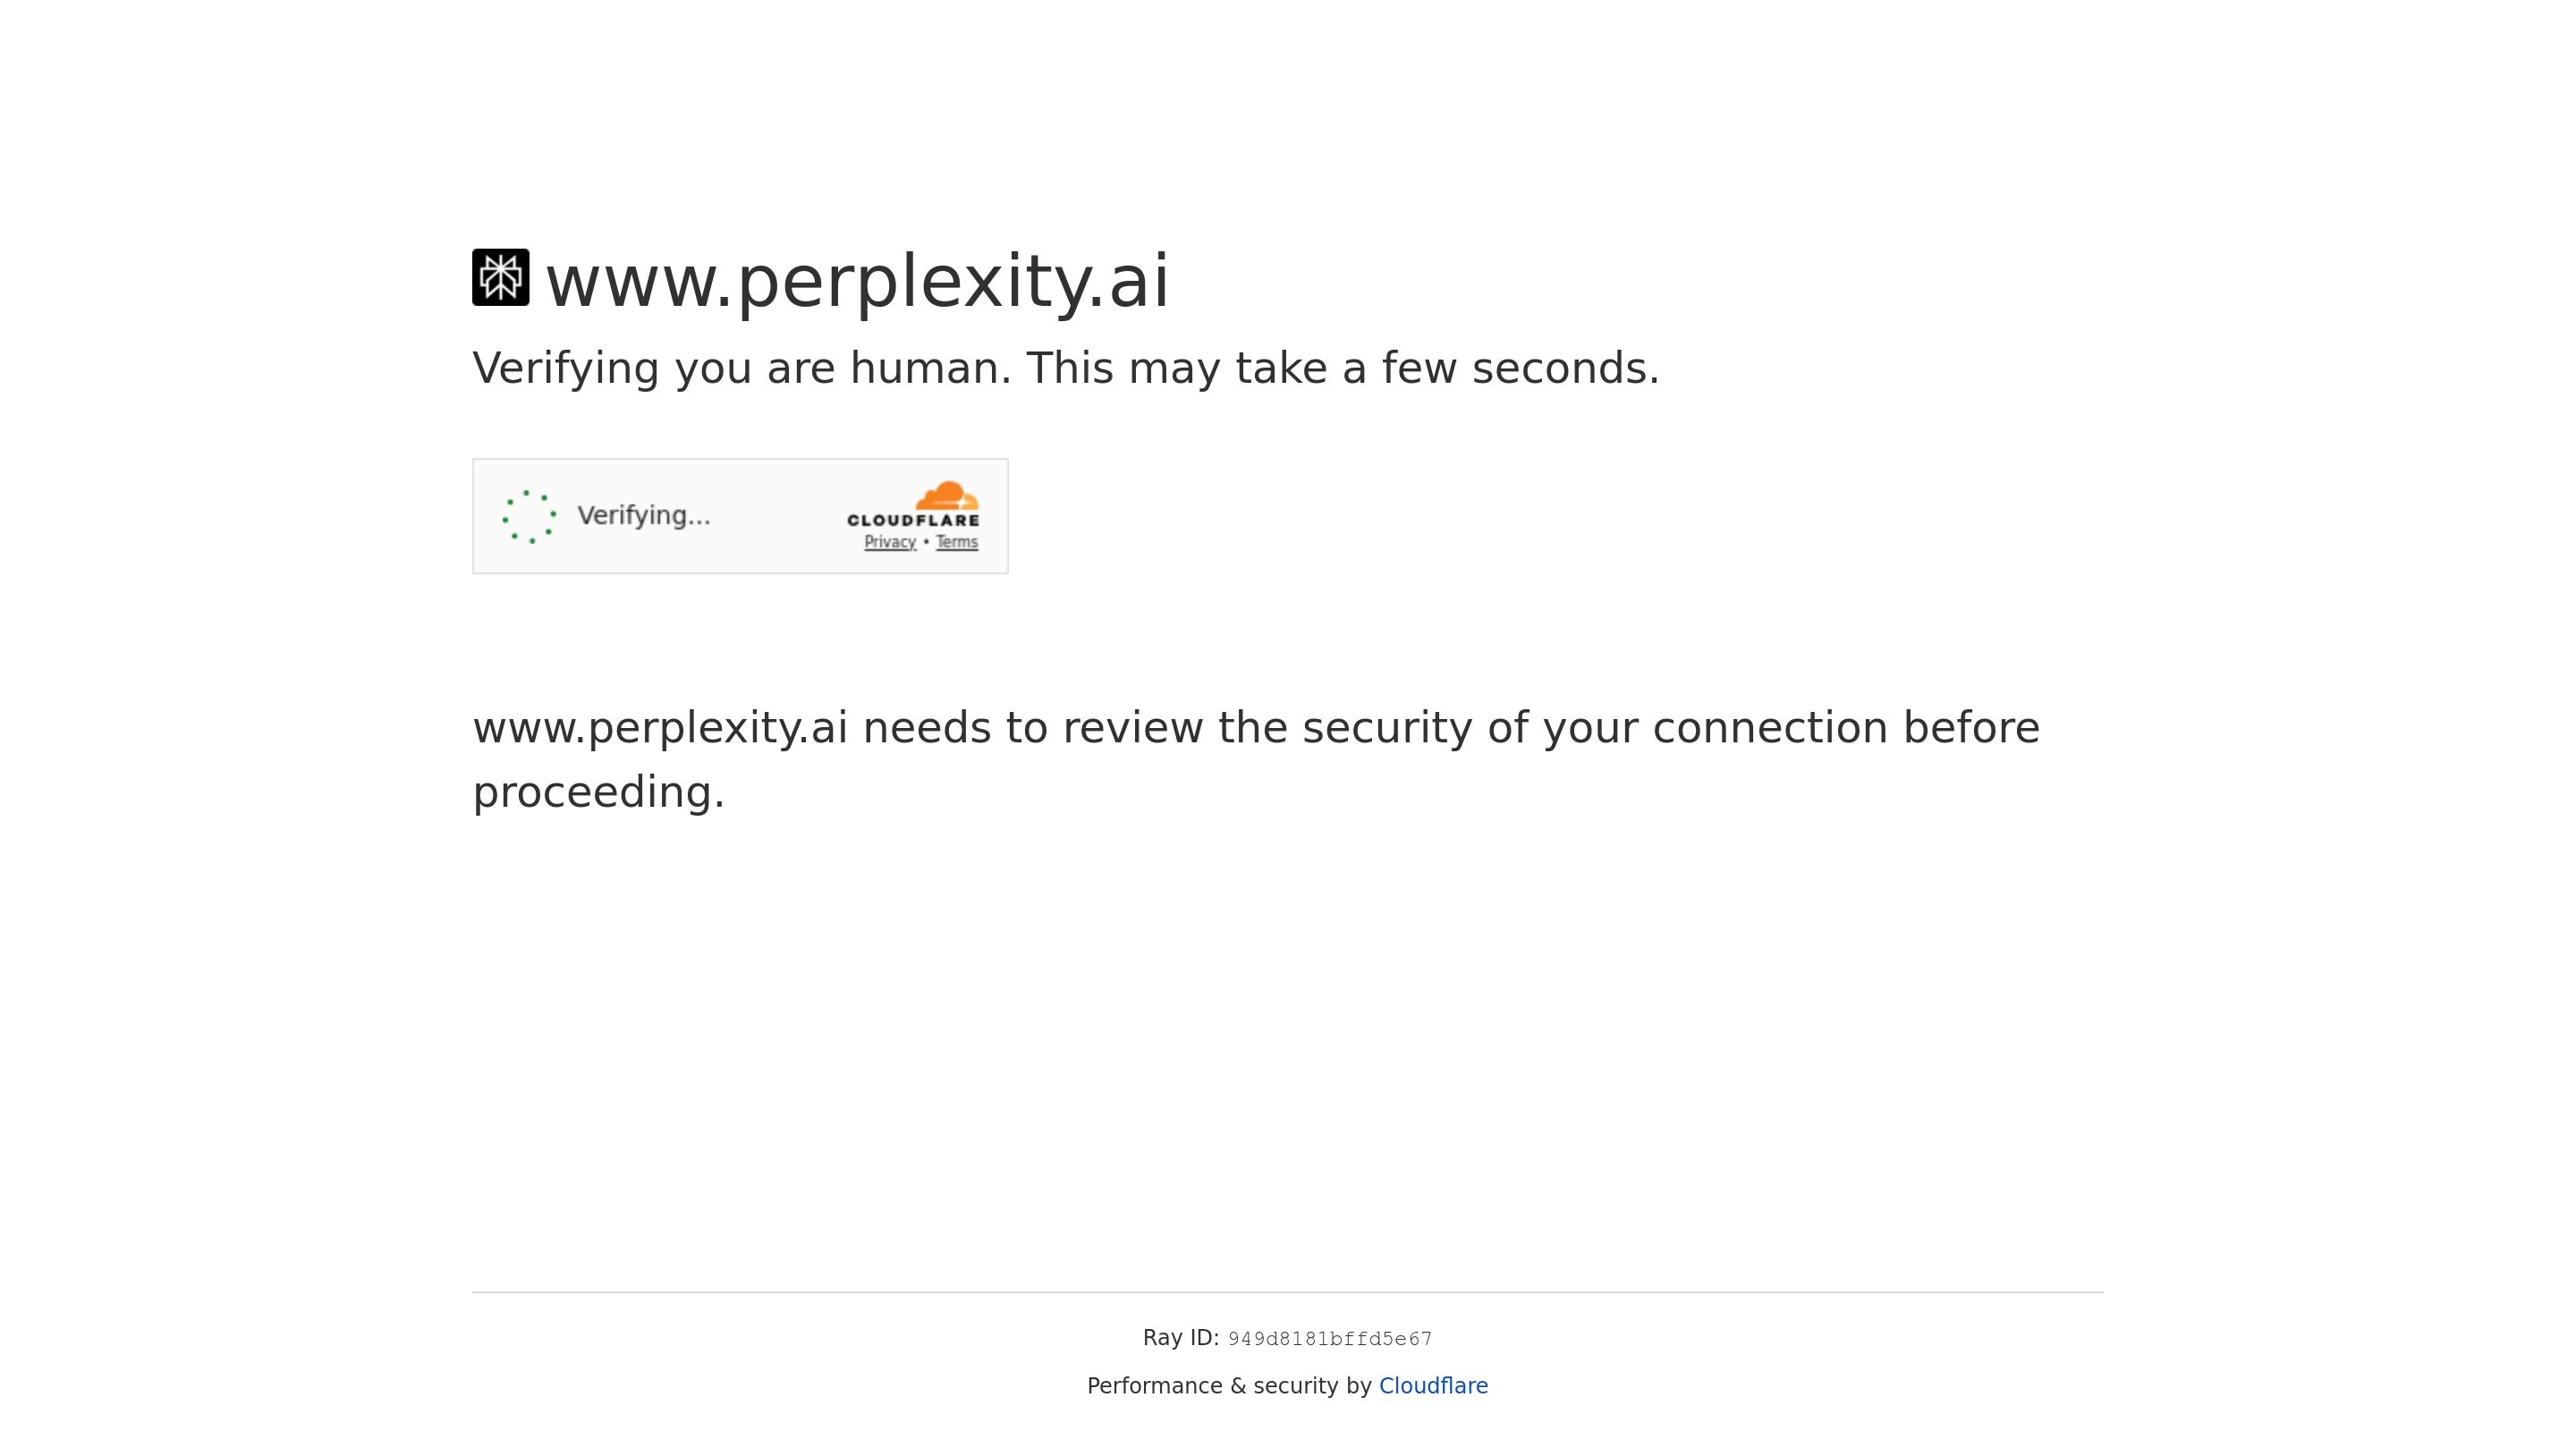Viewport: 2576px width, 1431px height.
Task: Click "This may take a few seconds." sentence
Action: tap(1342, 368)
